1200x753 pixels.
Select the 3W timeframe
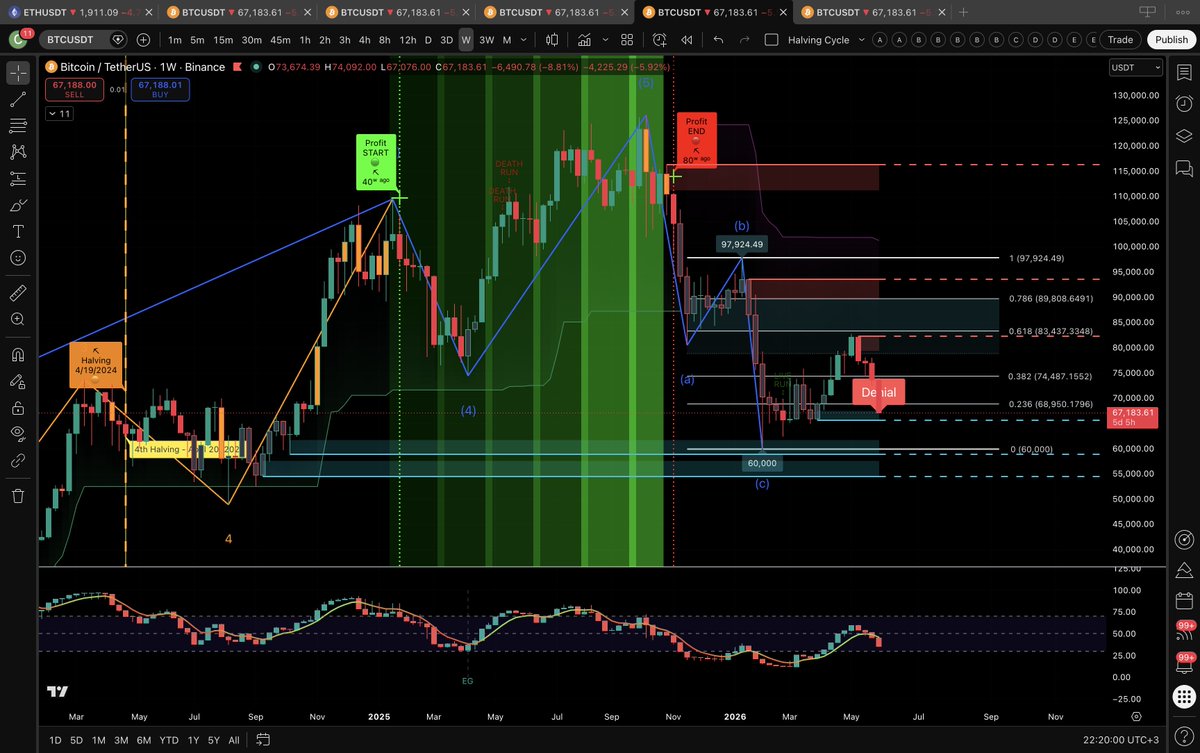[x=486, y=40]
